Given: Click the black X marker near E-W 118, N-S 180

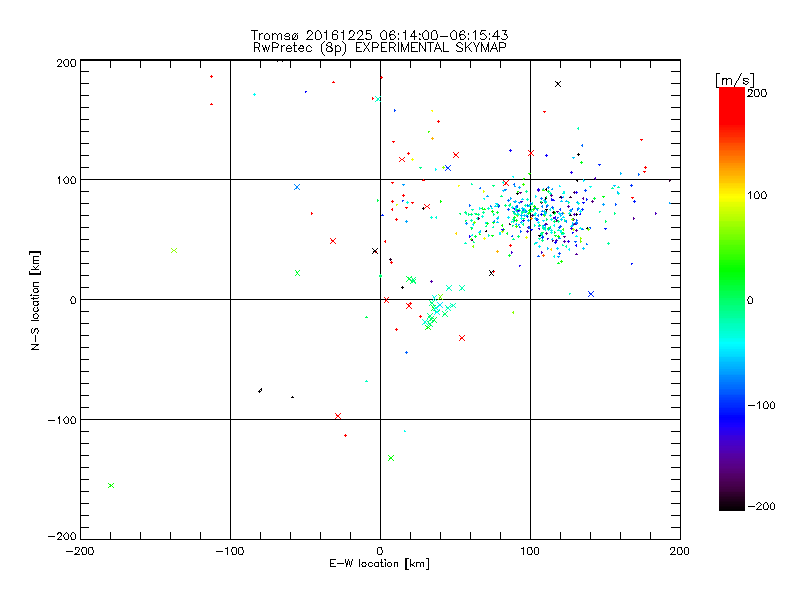Looking at the screenshot, I should click(x=558, y=84).
